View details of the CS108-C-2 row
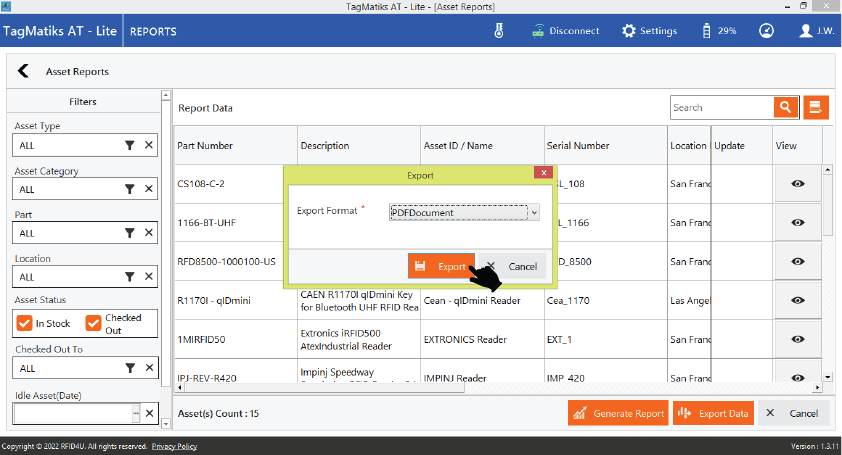The height and width of the screenshot is (455, 842). [797, 184]
